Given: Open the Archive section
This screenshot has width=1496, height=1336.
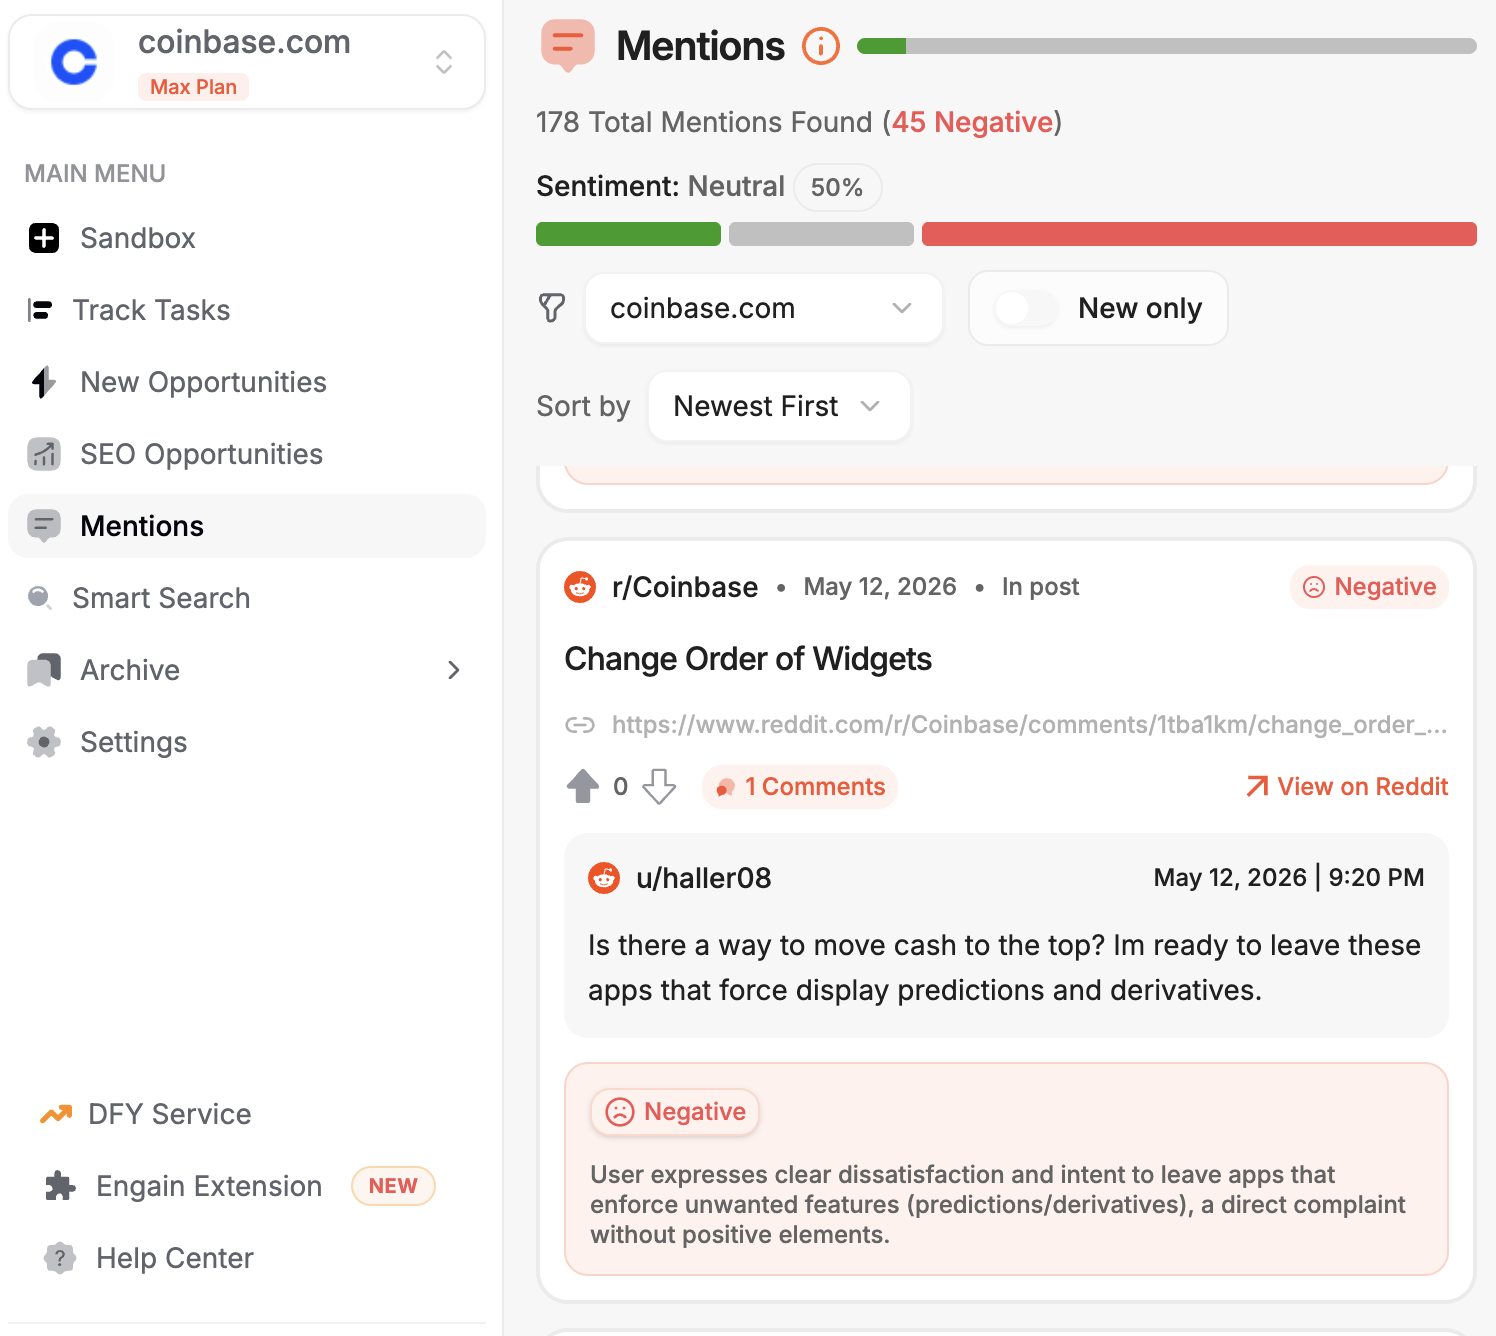Looking at the screenshot, I should point(247,670).
